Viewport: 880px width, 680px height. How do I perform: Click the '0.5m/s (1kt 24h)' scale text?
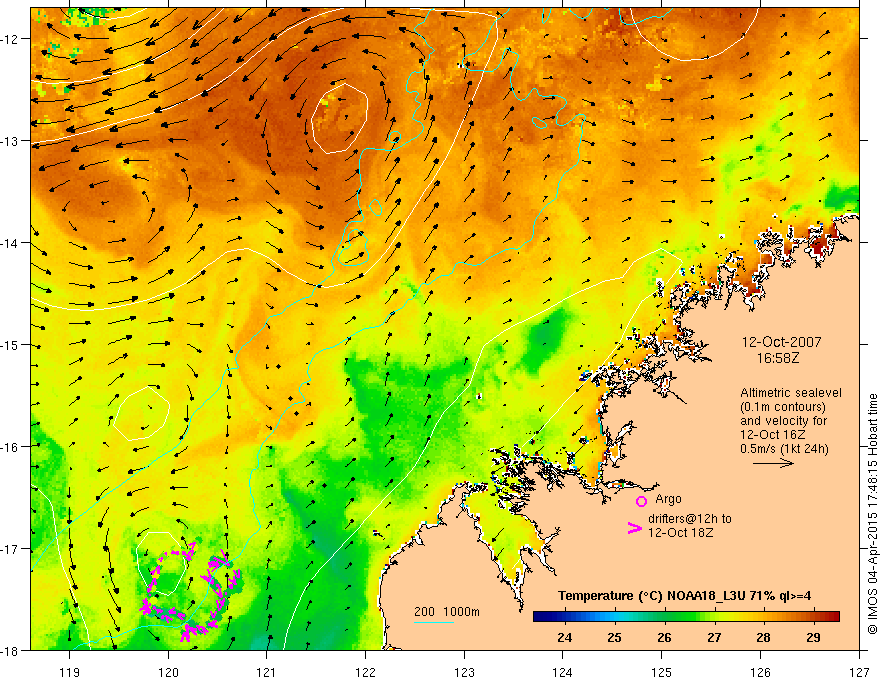(x=784, y=449)
